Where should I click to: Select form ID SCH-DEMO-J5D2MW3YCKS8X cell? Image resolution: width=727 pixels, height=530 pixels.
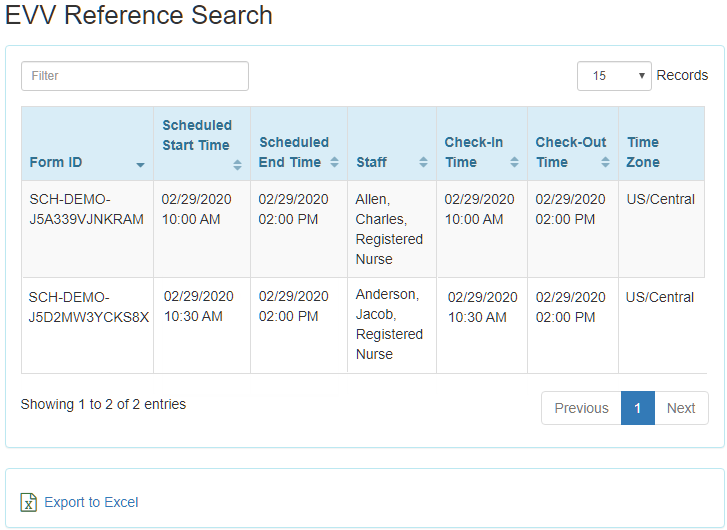coord(88,307)
